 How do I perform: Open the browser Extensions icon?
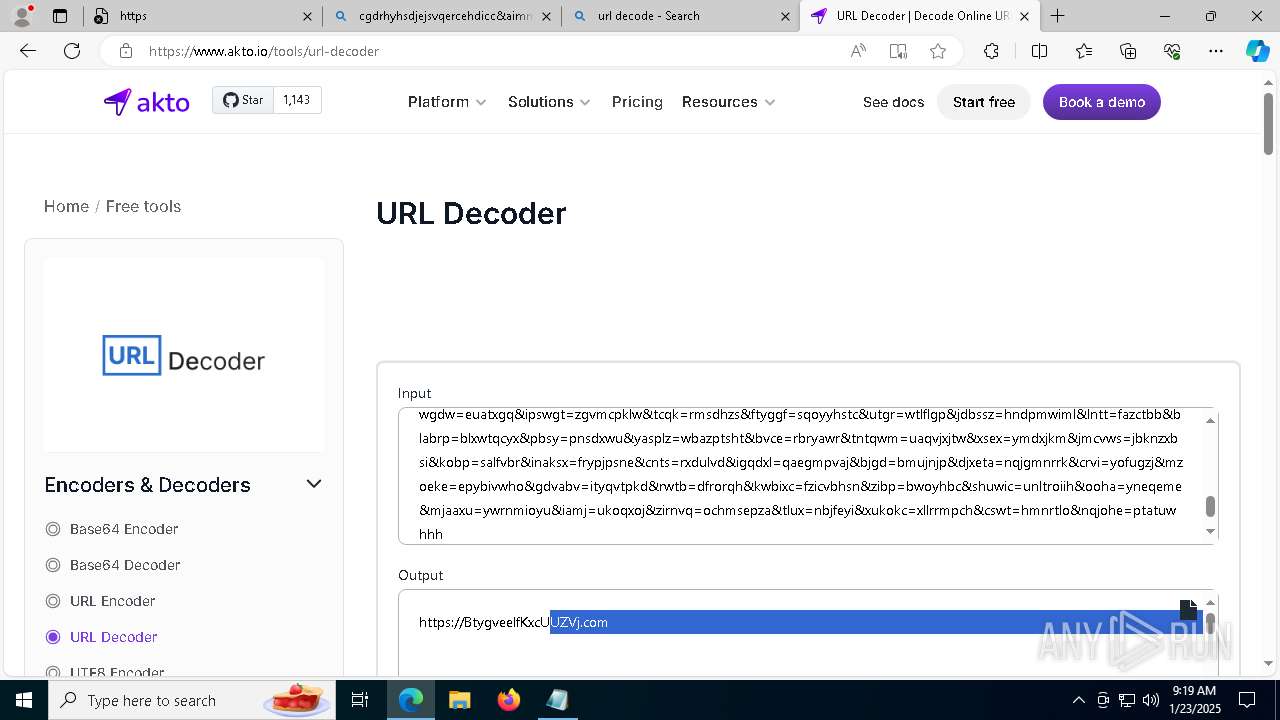[991, 51]
